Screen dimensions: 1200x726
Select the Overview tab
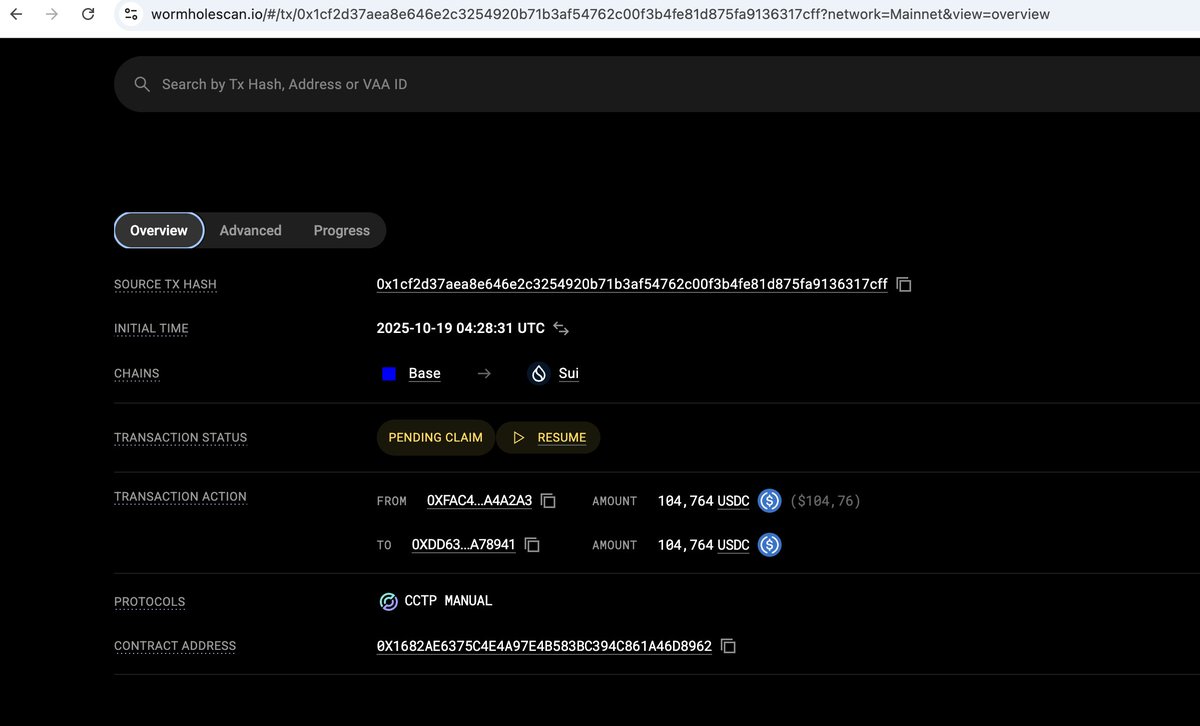coord(159,230)
